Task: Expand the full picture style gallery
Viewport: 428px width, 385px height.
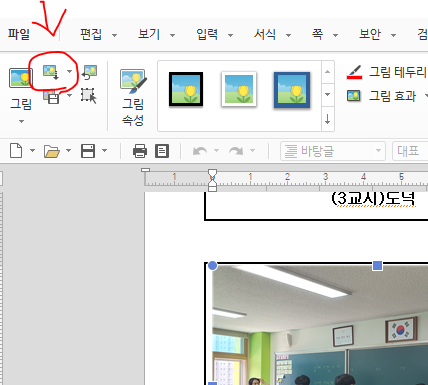Action: tap(328, 119)
